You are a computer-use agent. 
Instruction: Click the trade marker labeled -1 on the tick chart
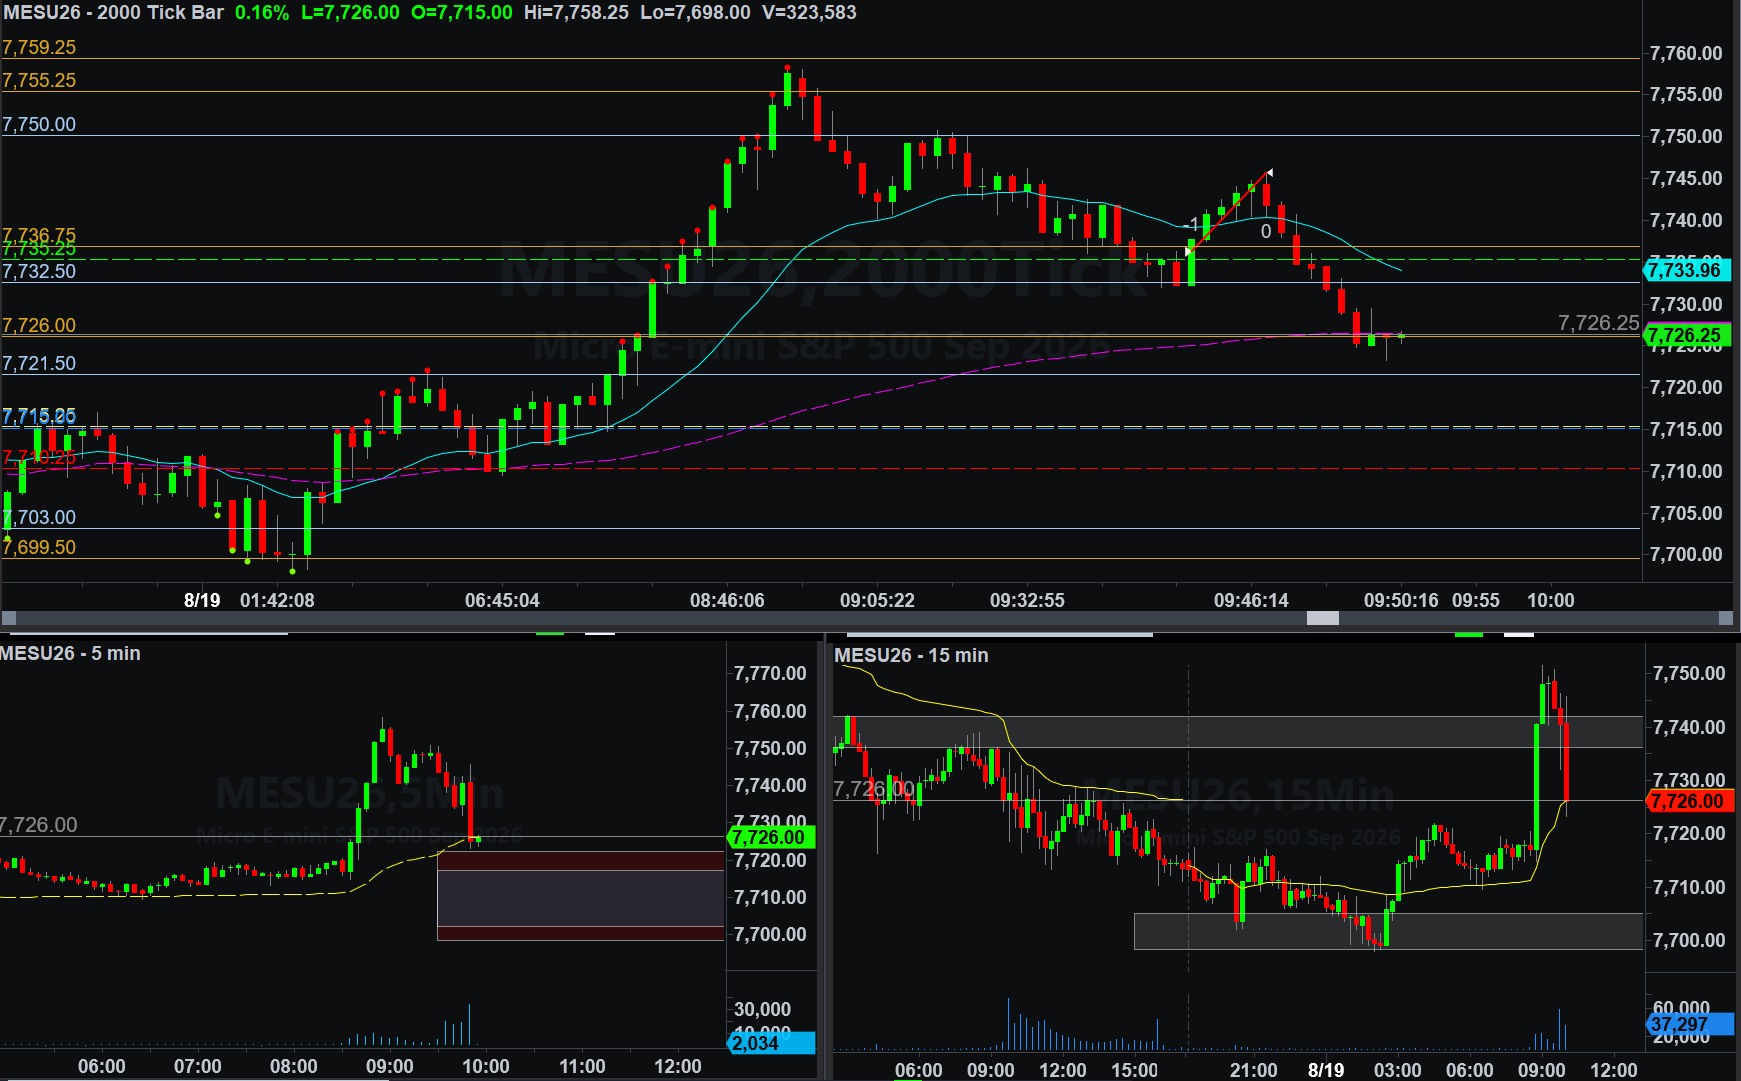tap(1190, 224)
